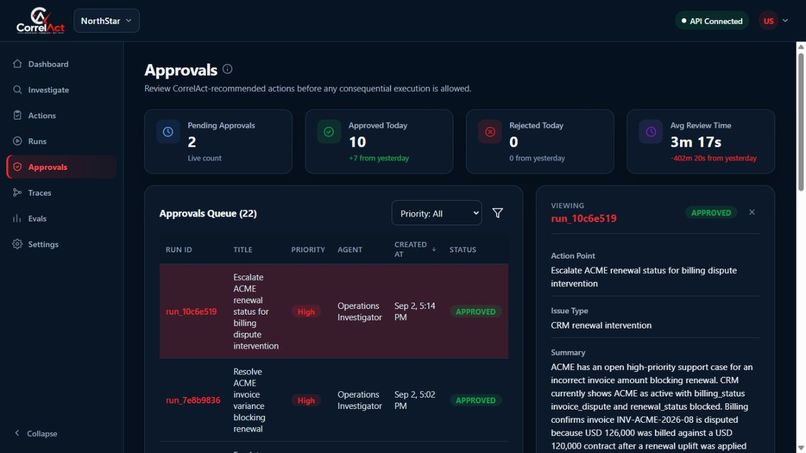Click the Evals bar chart icon
The height and width of the screenshot is (453, 806).
click(x=17, y=218)
